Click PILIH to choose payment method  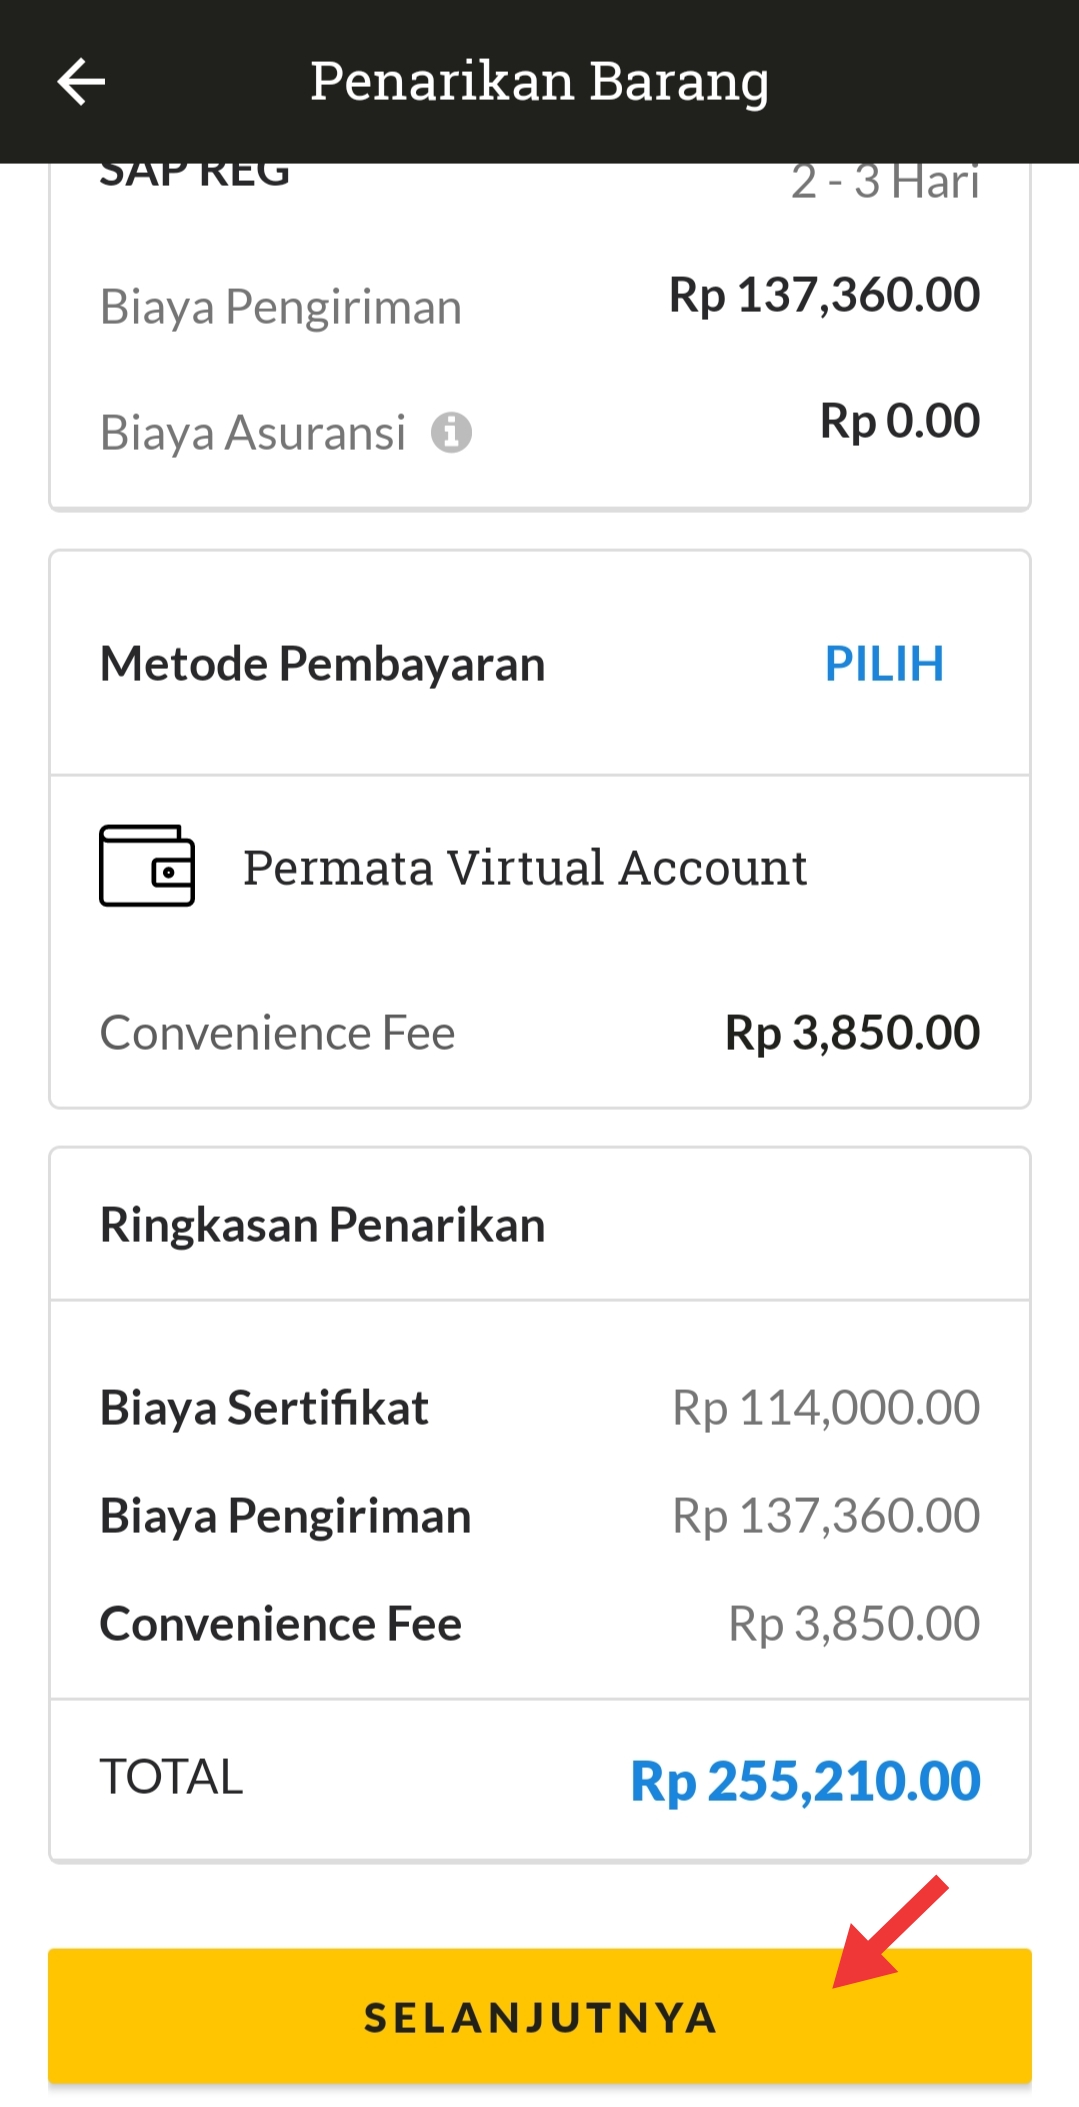884,664
